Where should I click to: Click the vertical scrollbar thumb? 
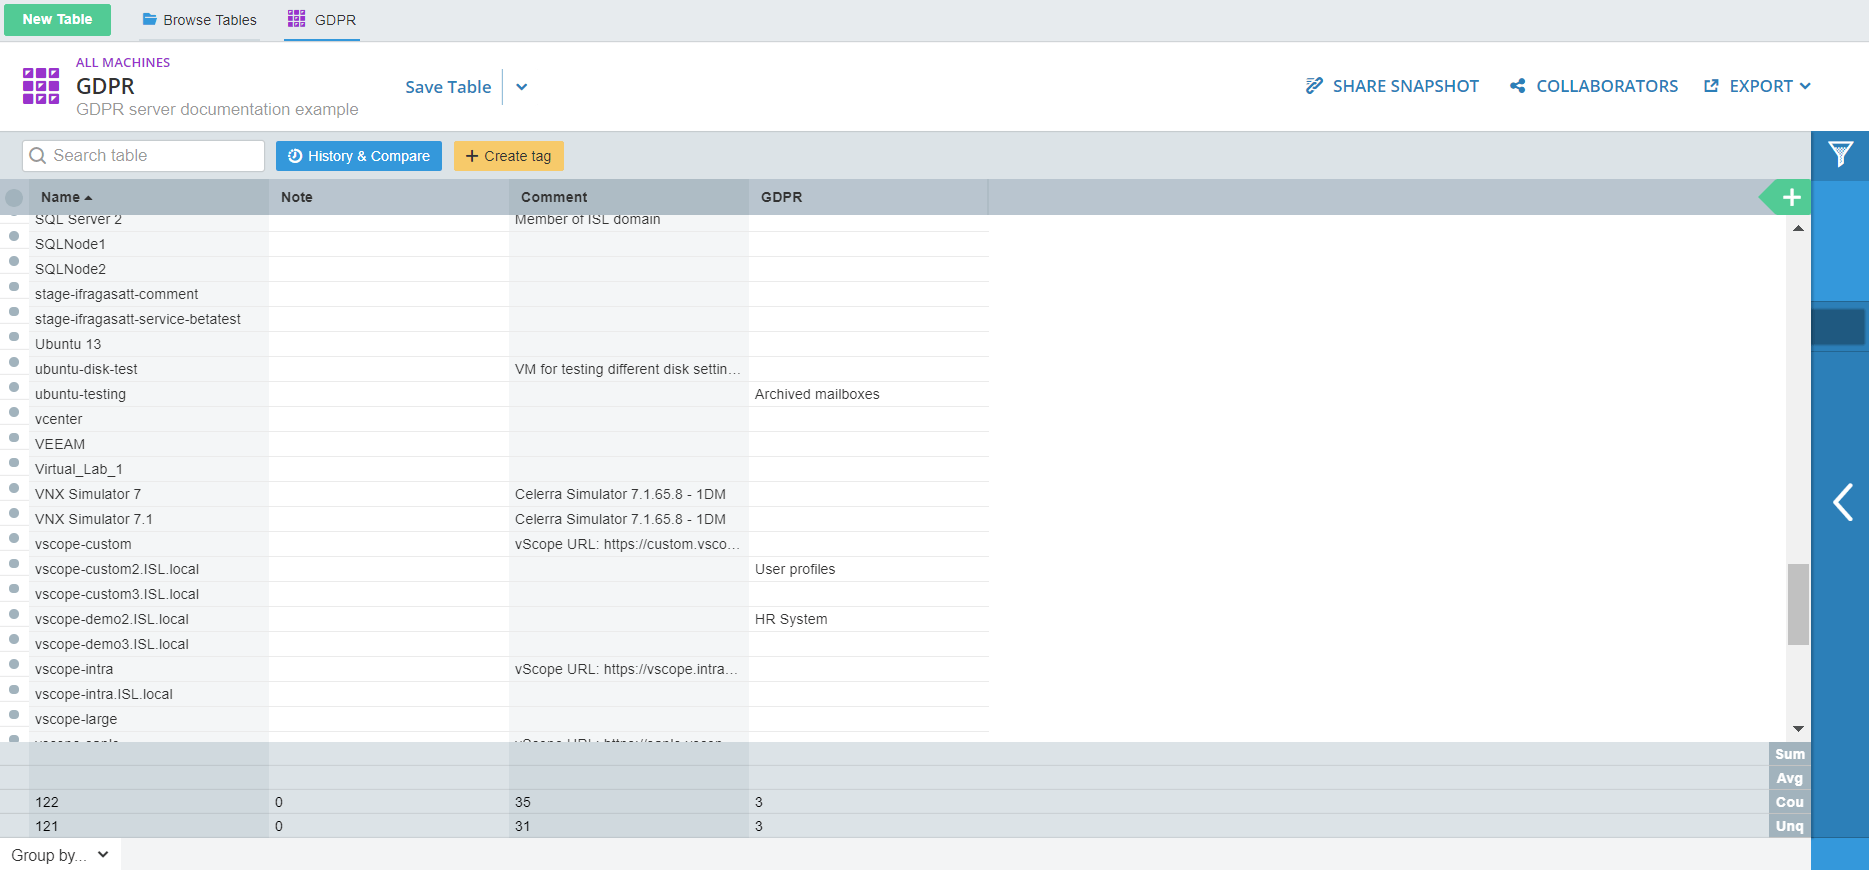pos(1798,604)
